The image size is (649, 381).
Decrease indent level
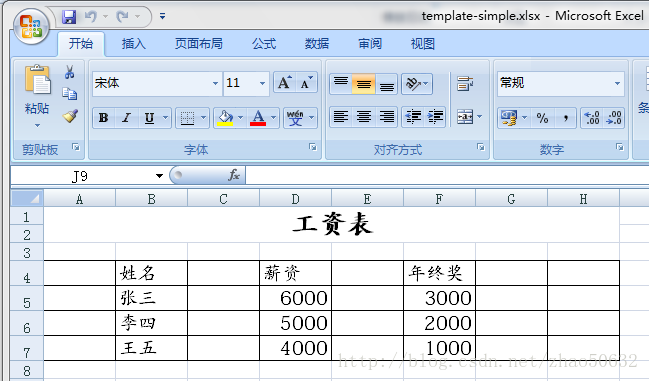413,117
